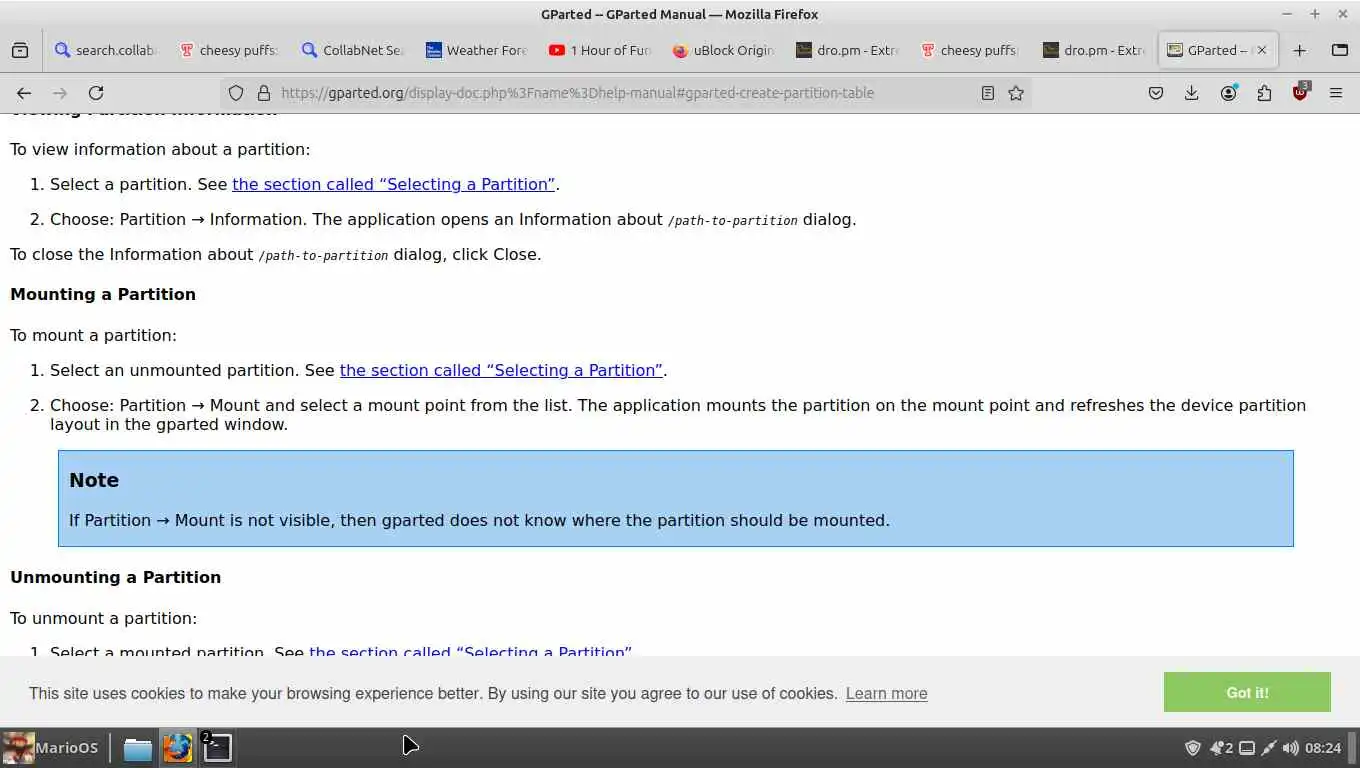
Task: Open the Extensions puzzle-piece icon
Action: [x=1265, y=93]
